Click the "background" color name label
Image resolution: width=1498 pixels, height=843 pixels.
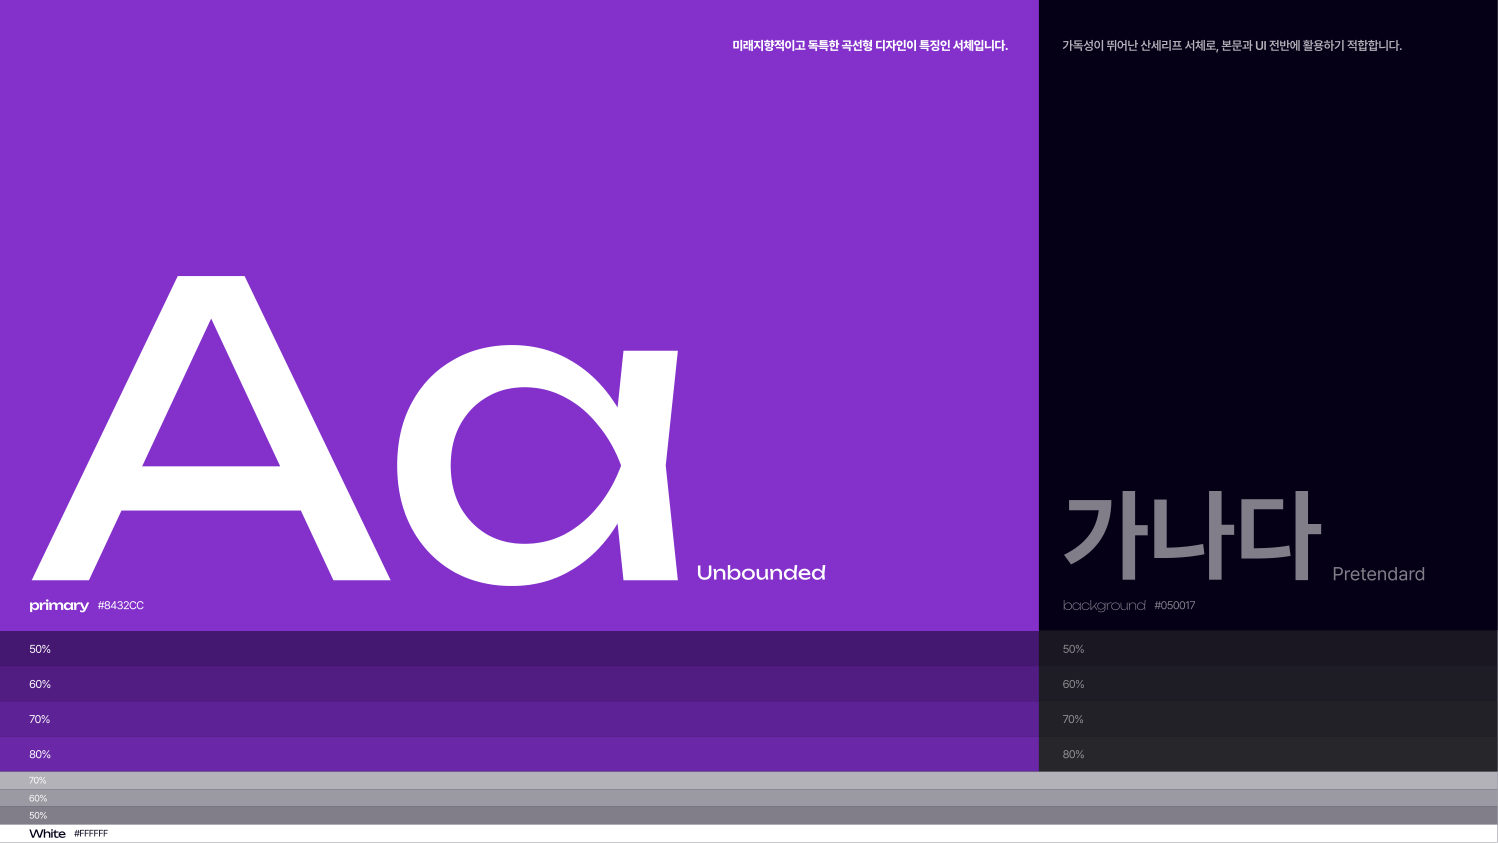[x=1104, y=606]
